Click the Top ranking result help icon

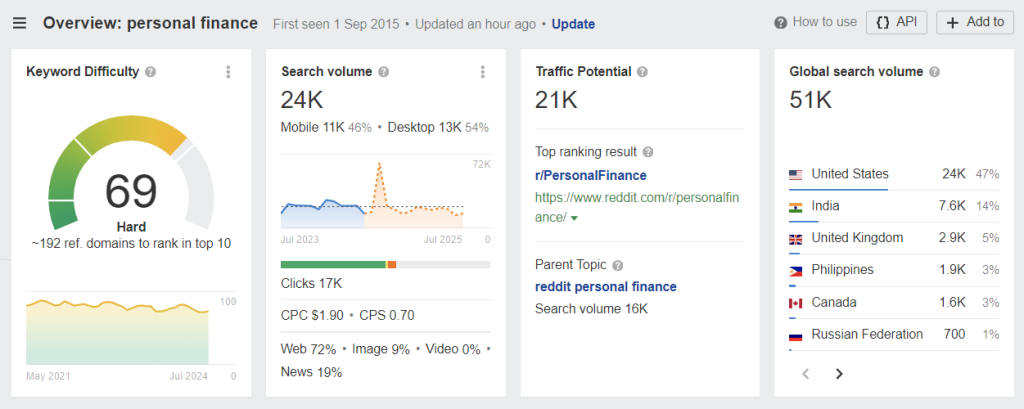647,152
